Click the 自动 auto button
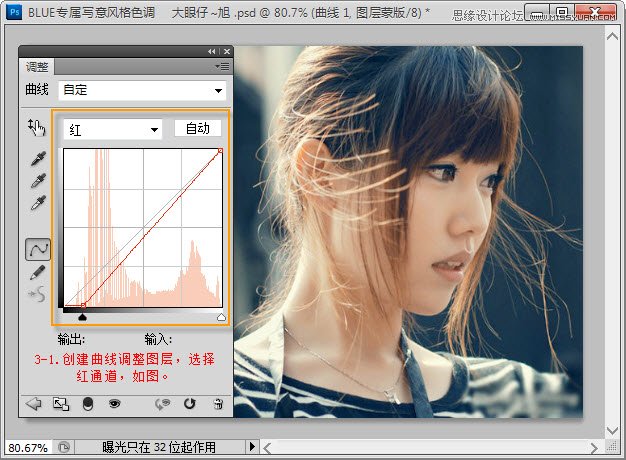The image size is (626, 460). click(198, 128)
